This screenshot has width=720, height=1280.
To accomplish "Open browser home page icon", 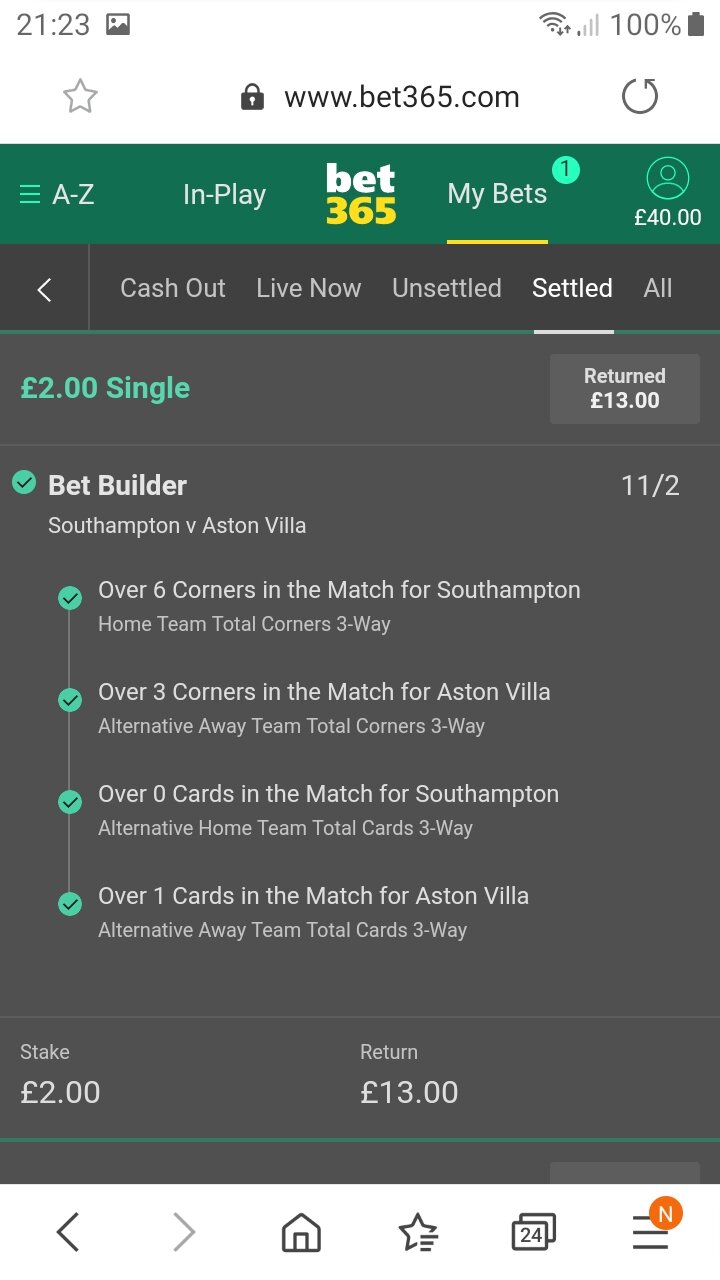I will 301,1232.
